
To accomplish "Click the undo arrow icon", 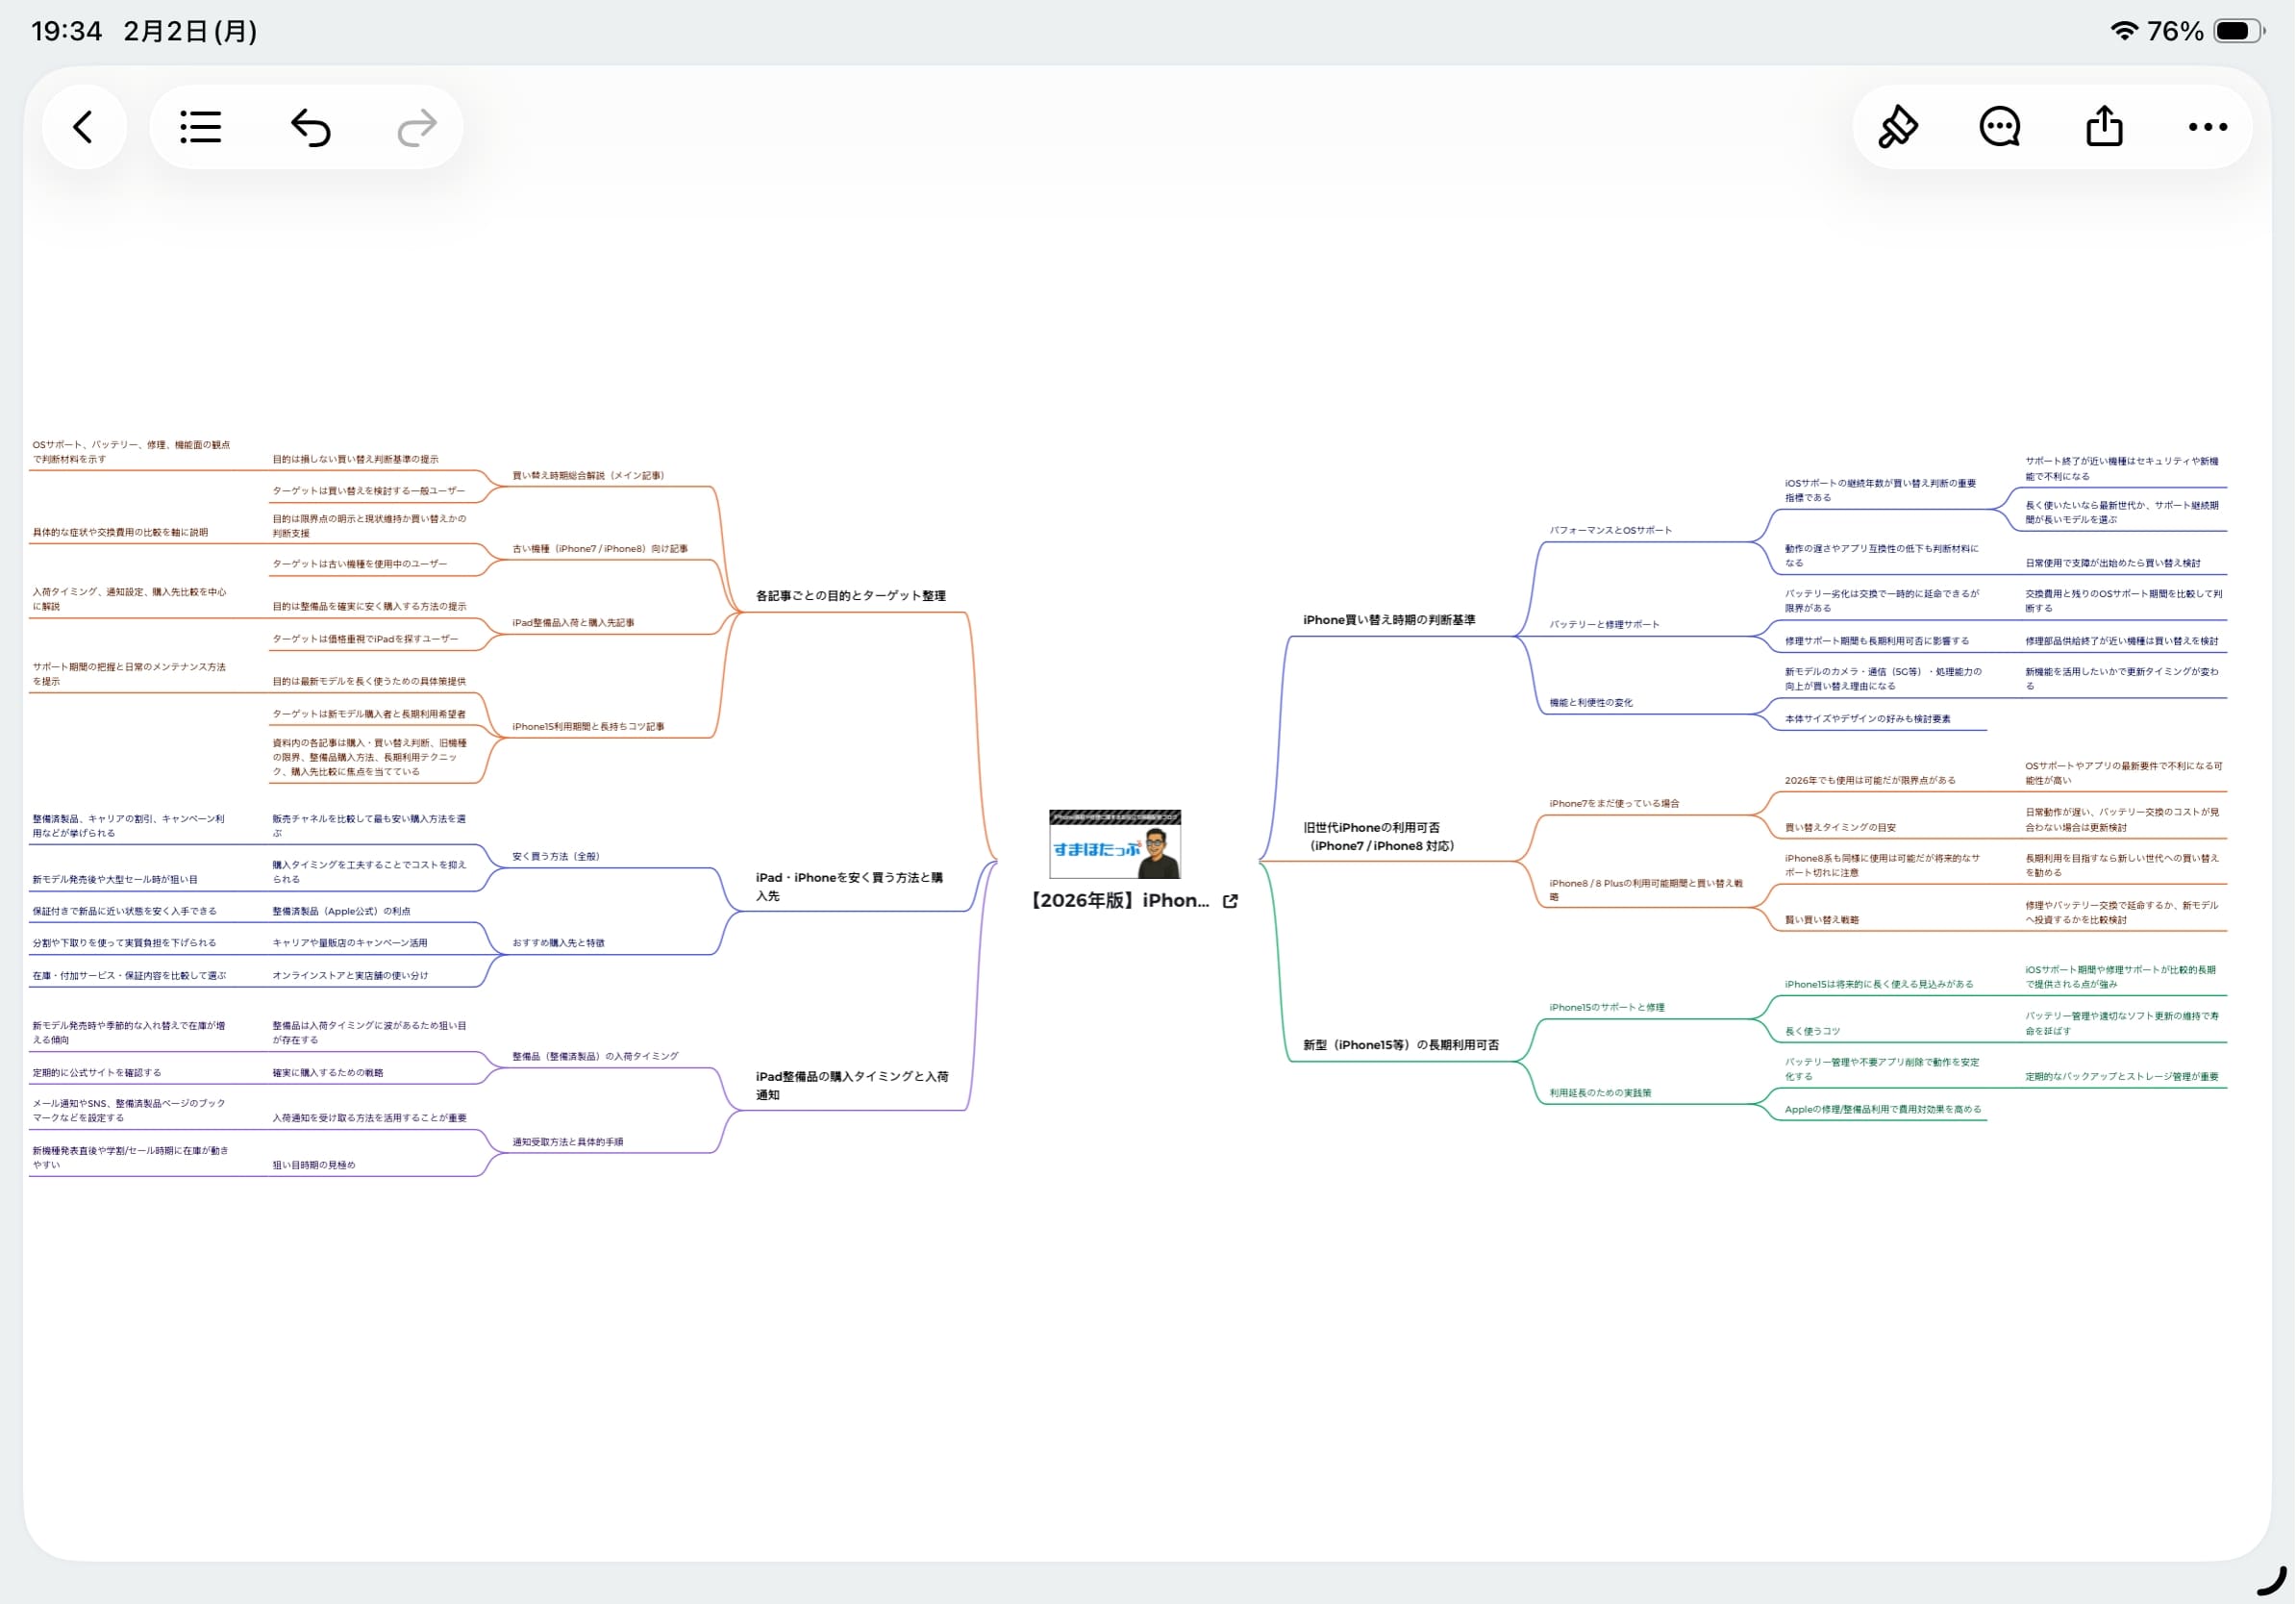I will click(x=310, y=127).
